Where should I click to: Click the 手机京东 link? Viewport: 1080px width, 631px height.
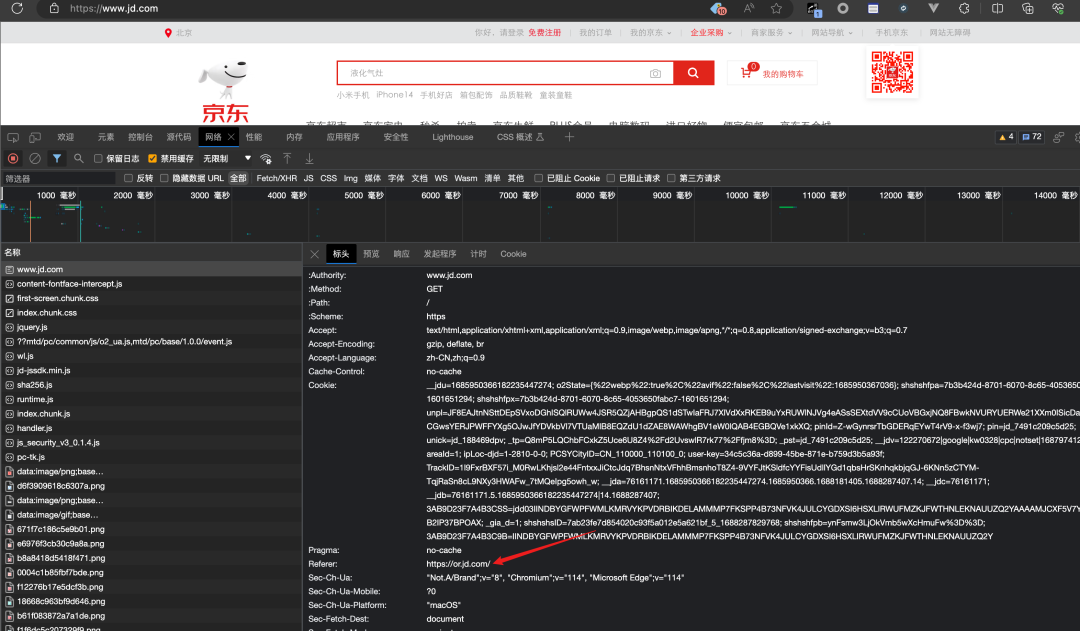point(891,32)
